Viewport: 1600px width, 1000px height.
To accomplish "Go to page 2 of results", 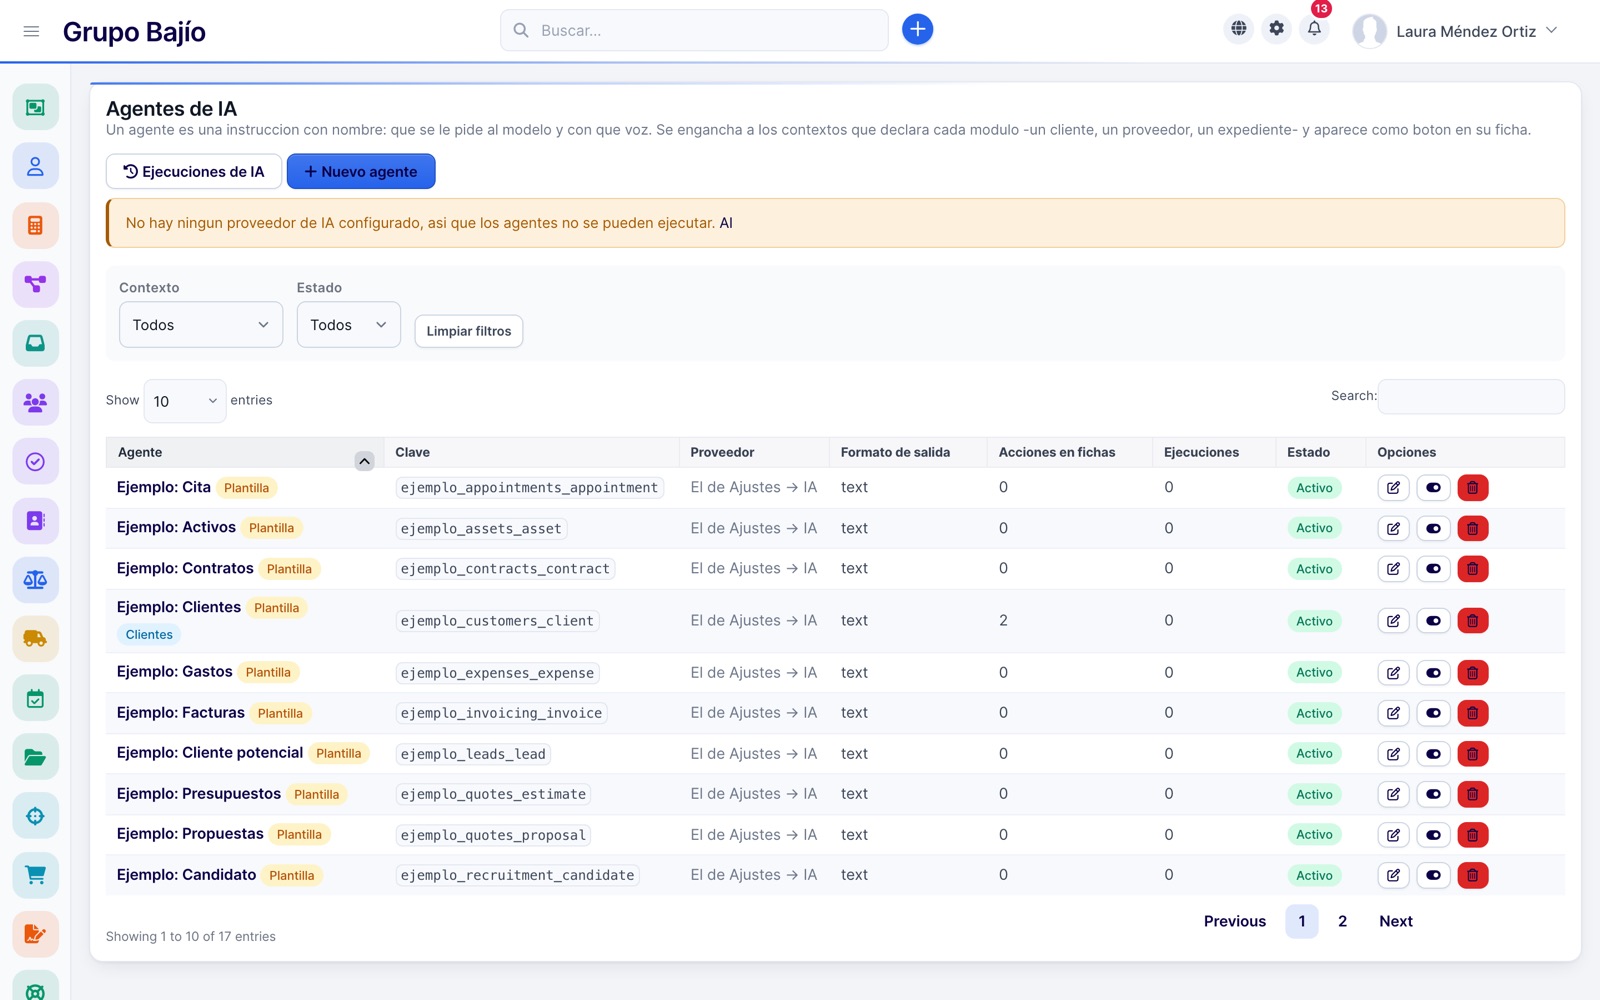I will pyautogui.click(x=1342, y=921).
